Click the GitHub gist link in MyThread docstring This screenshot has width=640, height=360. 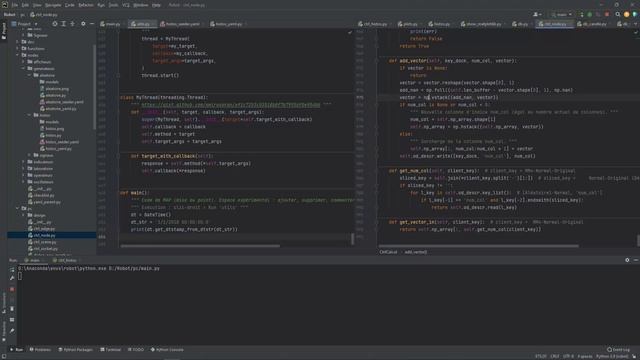click(231, 105)
